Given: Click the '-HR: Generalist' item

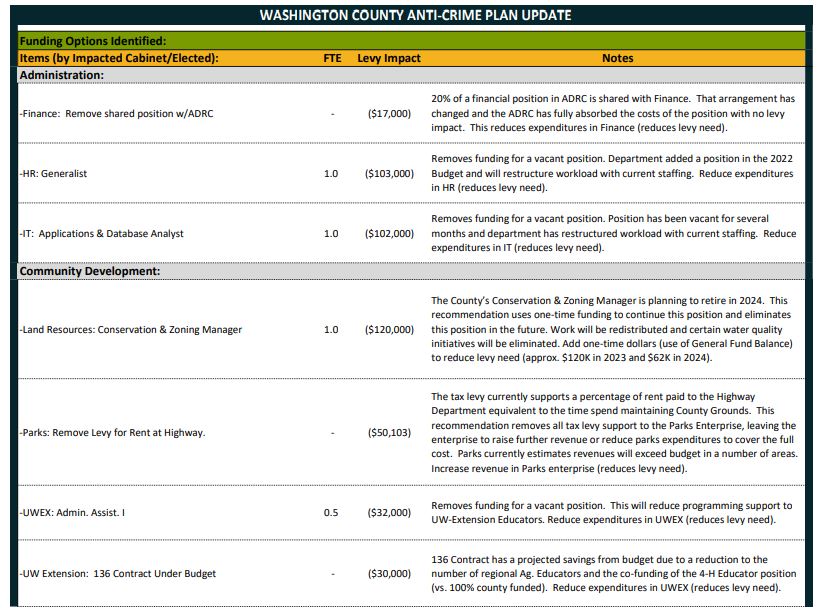Looking at the screenshot, I should click(53, 173).
